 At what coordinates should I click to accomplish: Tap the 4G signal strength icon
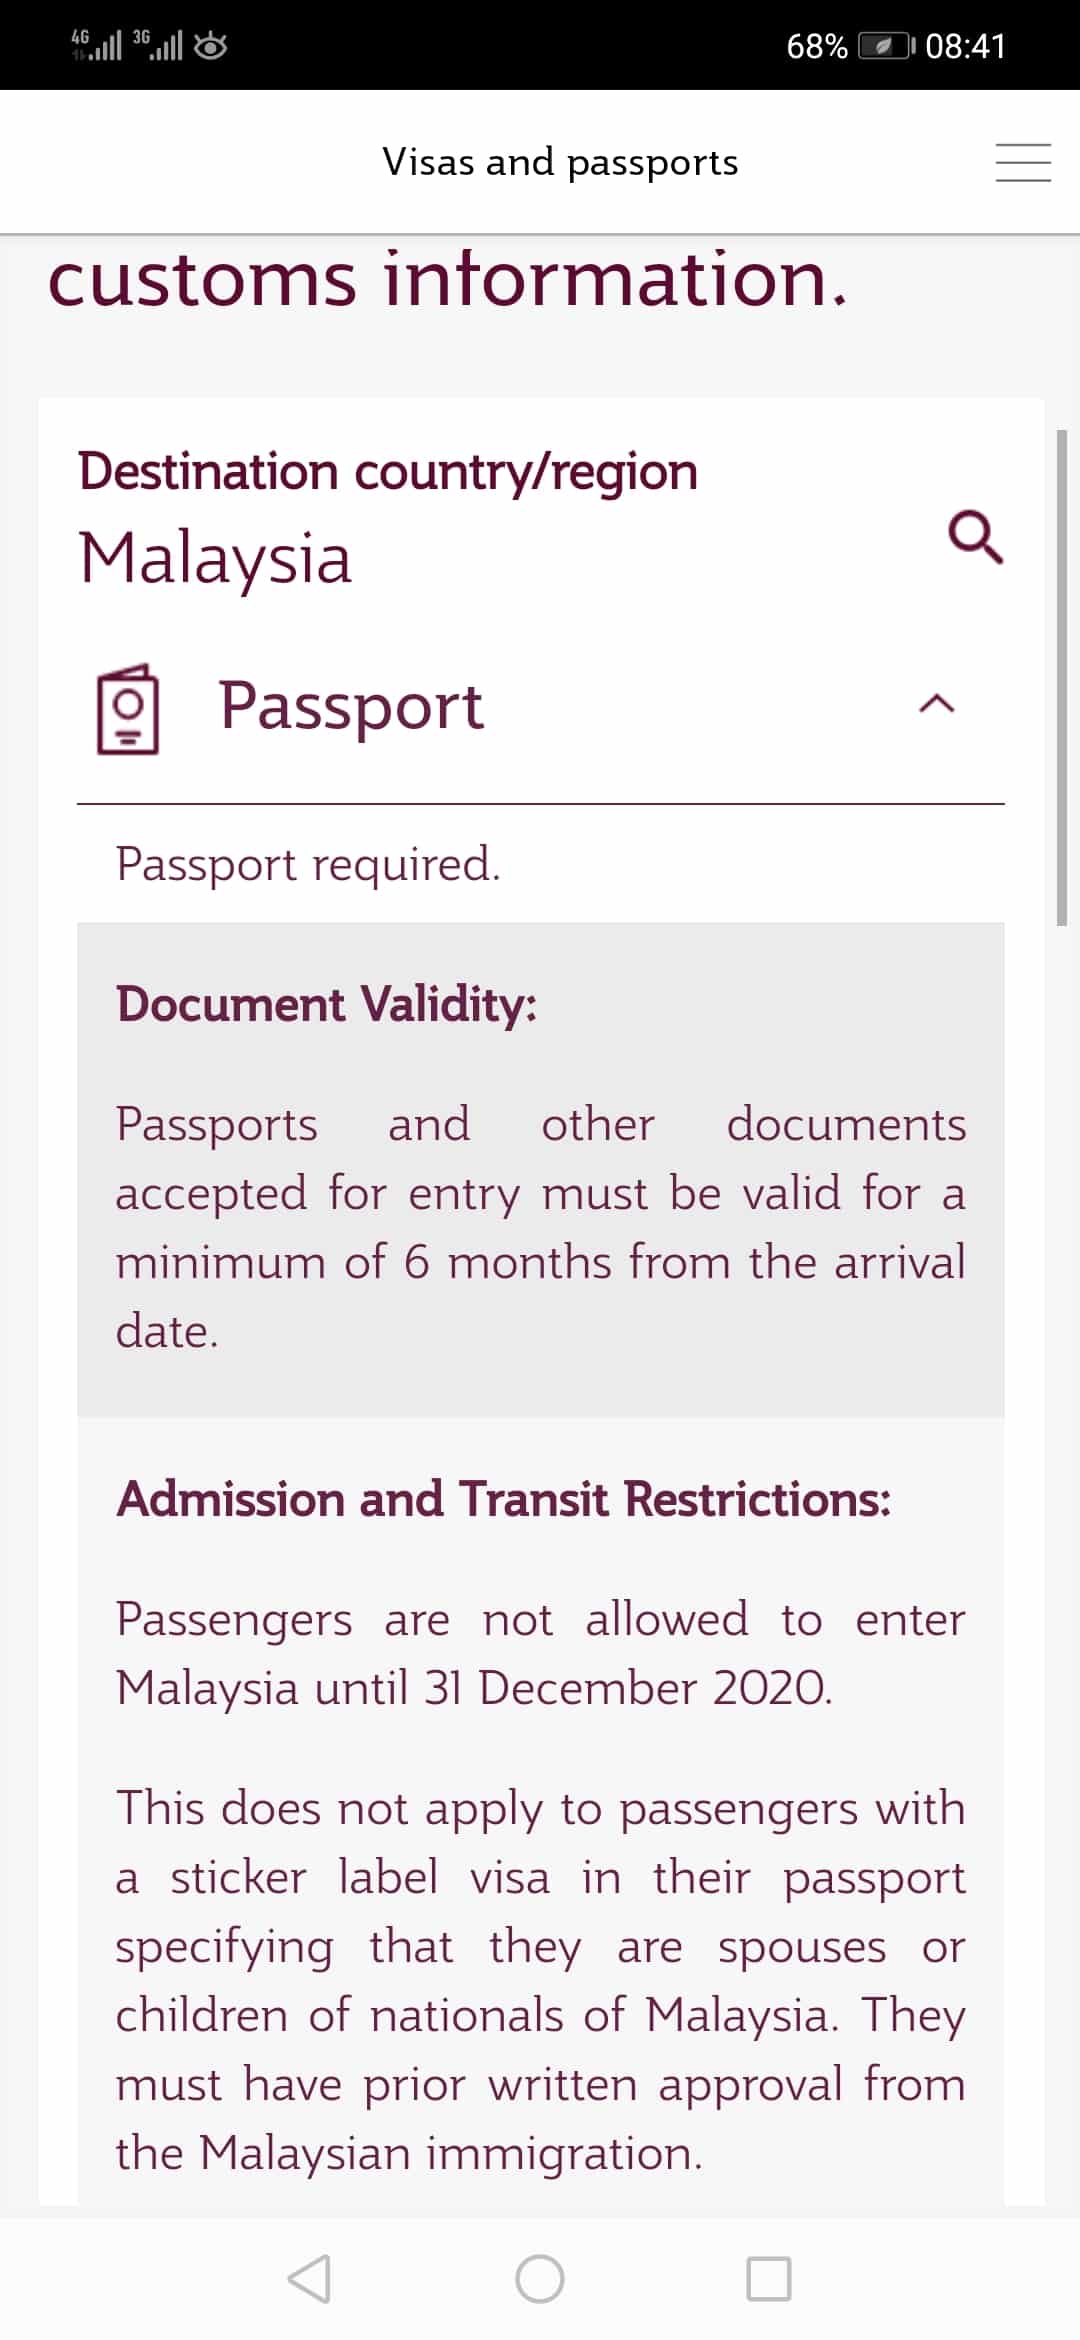96,45
